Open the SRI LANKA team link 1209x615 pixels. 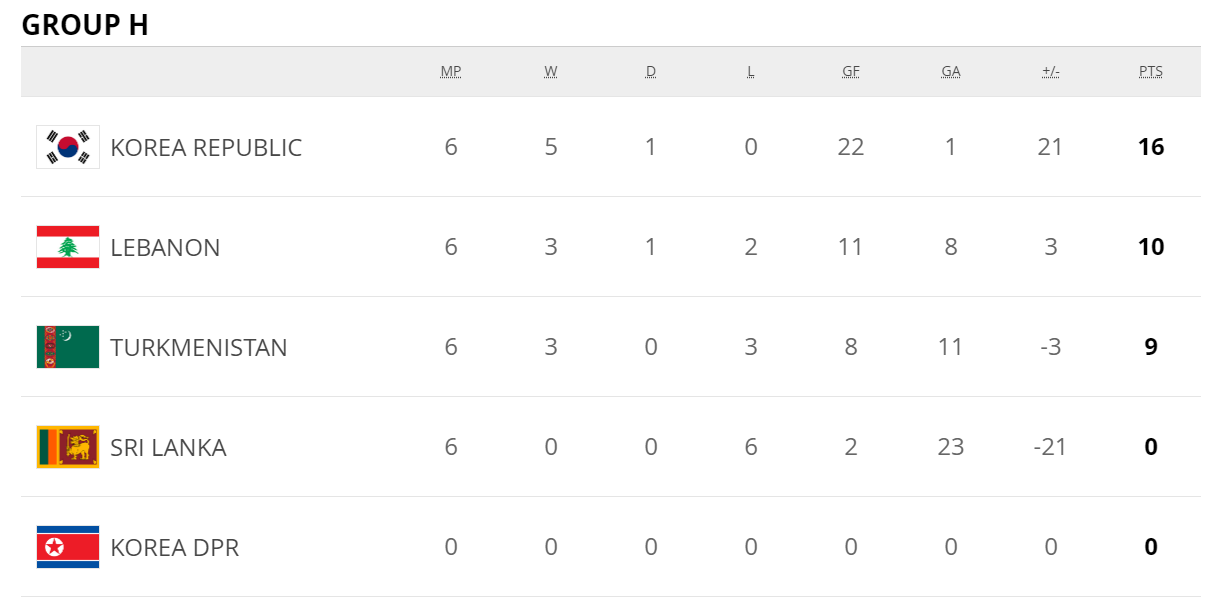[168, 448]
